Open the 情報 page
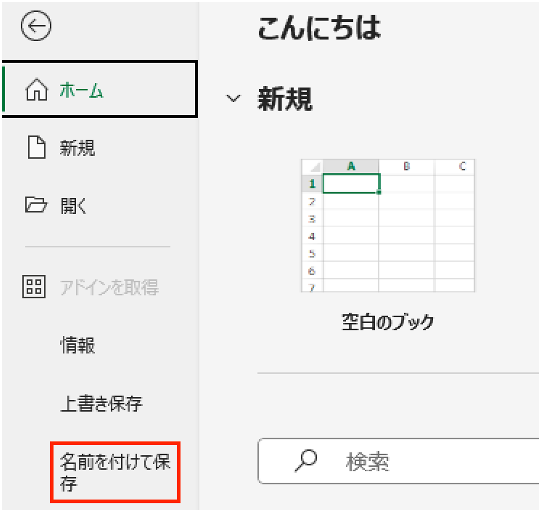This screenshot has height=512, width=546. tap(77, 346)
